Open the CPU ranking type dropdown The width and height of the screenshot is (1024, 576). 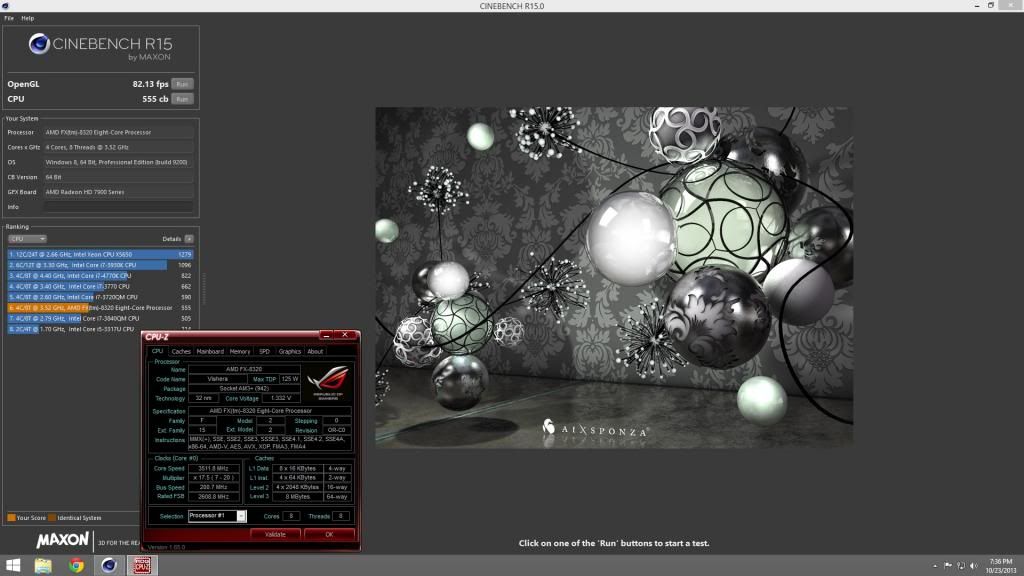click(x=27, y=239)
